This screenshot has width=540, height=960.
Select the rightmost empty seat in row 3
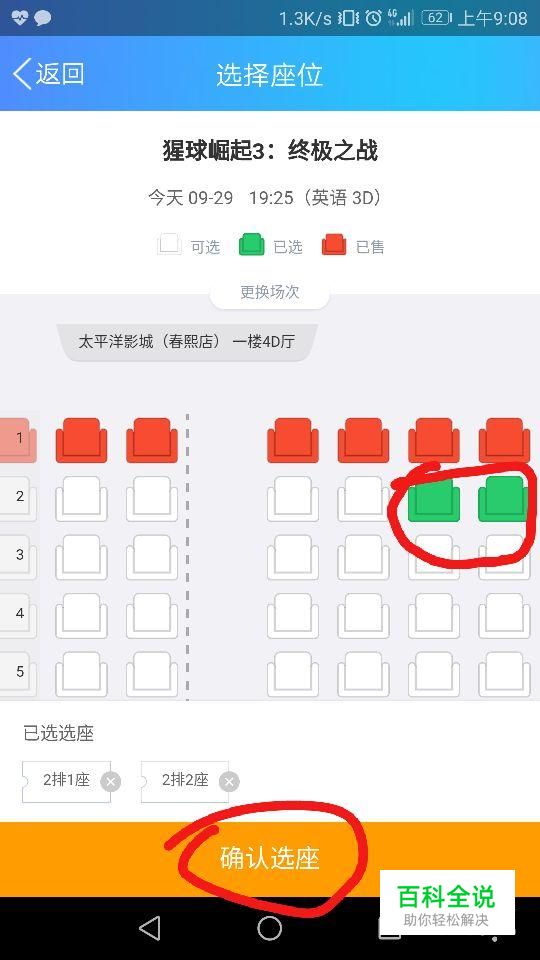504,557
